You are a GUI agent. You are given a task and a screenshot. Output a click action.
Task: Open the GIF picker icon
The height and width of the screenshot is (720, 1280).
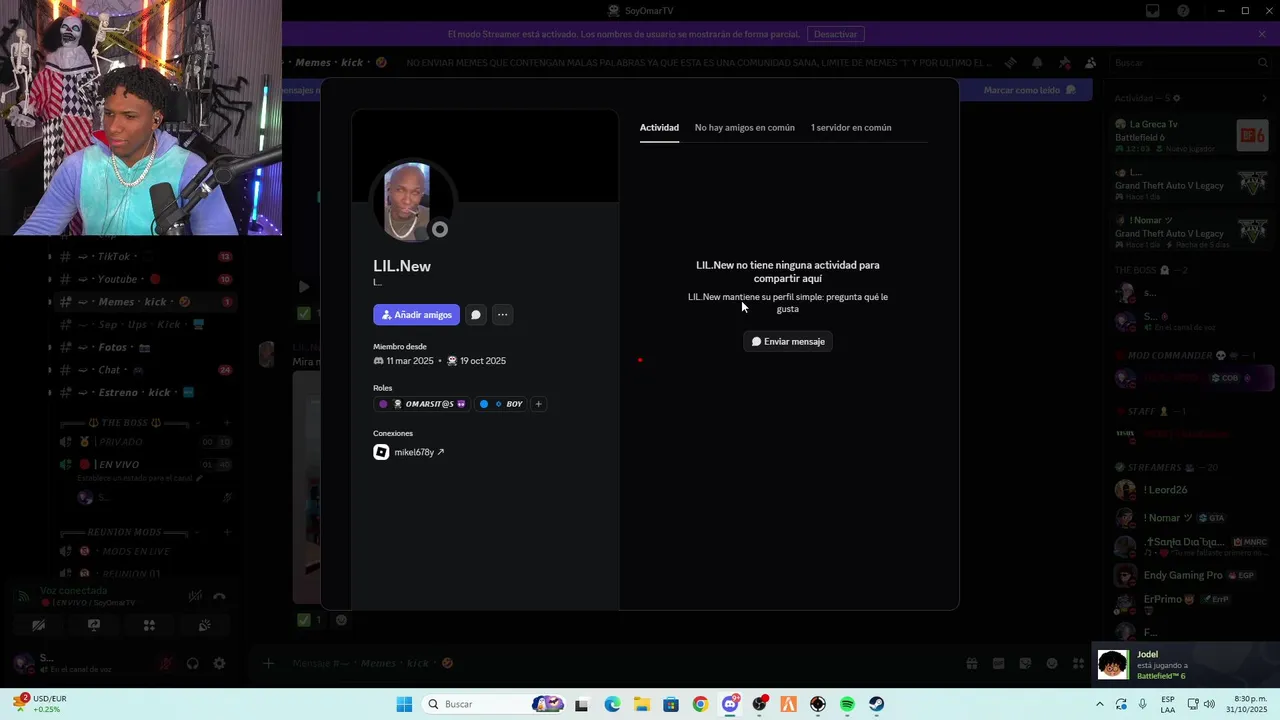coord(998,663)
